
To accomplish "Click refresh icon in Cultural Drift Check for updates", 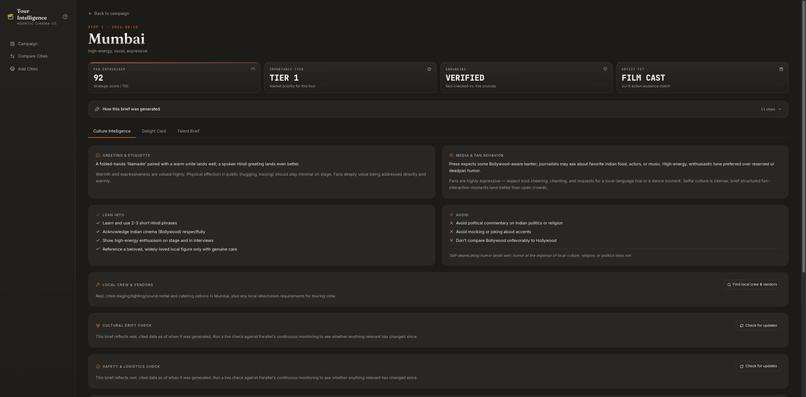I will coord(741,326).
